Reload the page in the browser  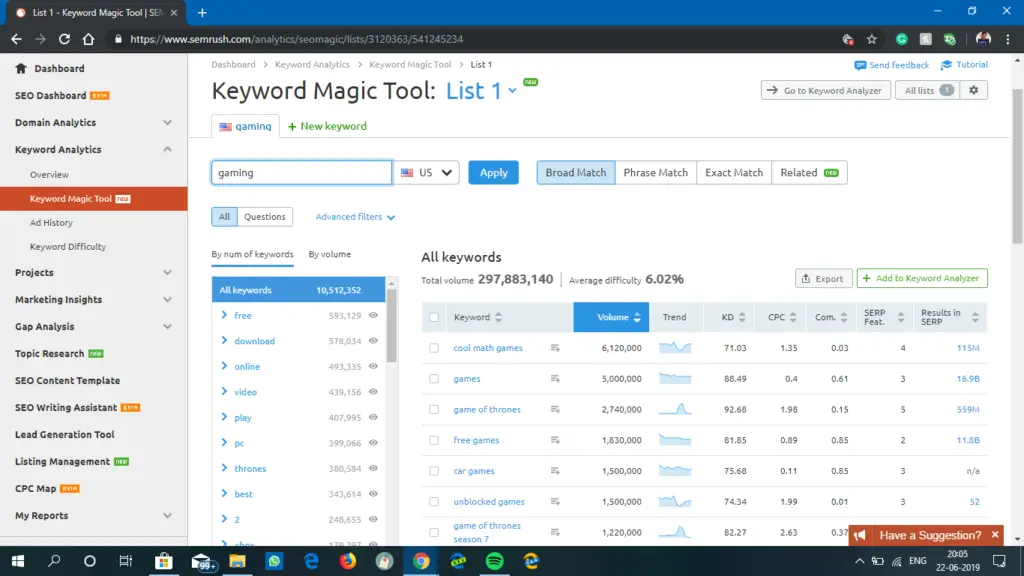(64, 39)
